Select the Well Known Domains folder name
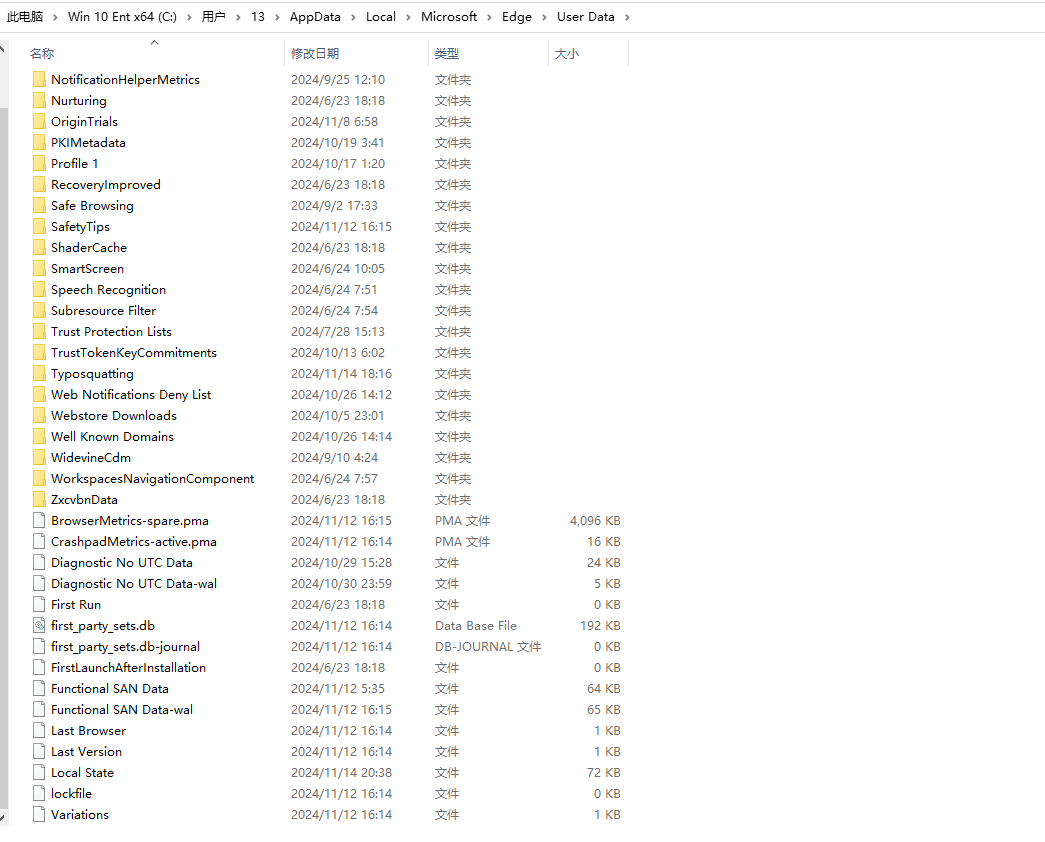This screenshot has height=842, width=1045. 113,437
